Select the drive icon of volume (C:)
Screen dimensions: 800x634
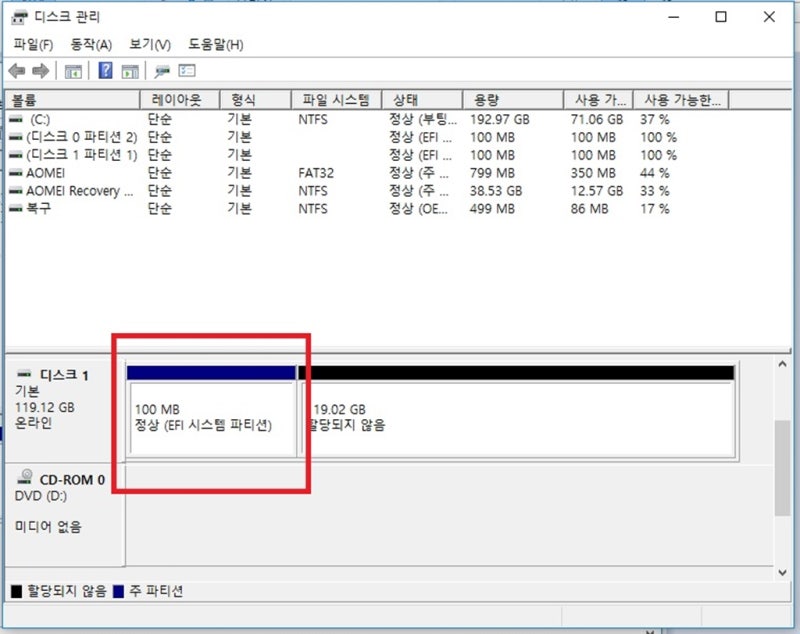point(16,119)
